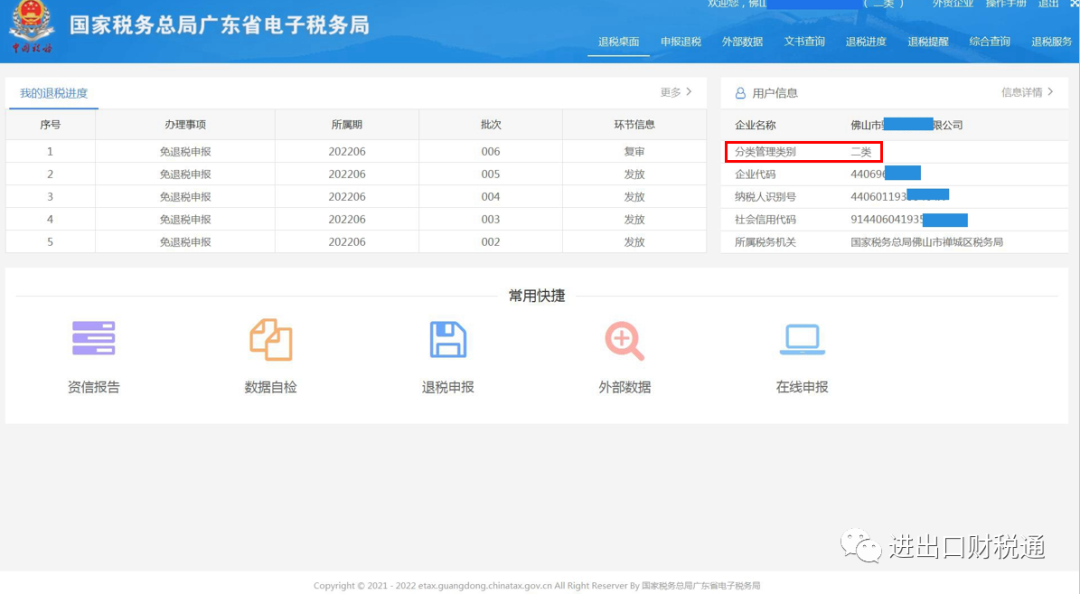Open the 文书查询 menu

point(804,41)
